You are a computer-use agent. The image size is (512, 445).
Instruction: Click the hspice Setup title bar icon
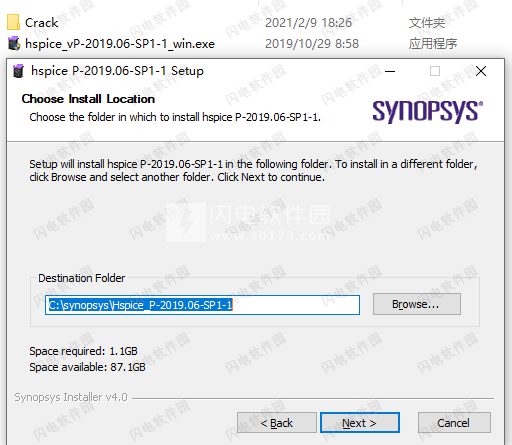click(x=19, y=71)
